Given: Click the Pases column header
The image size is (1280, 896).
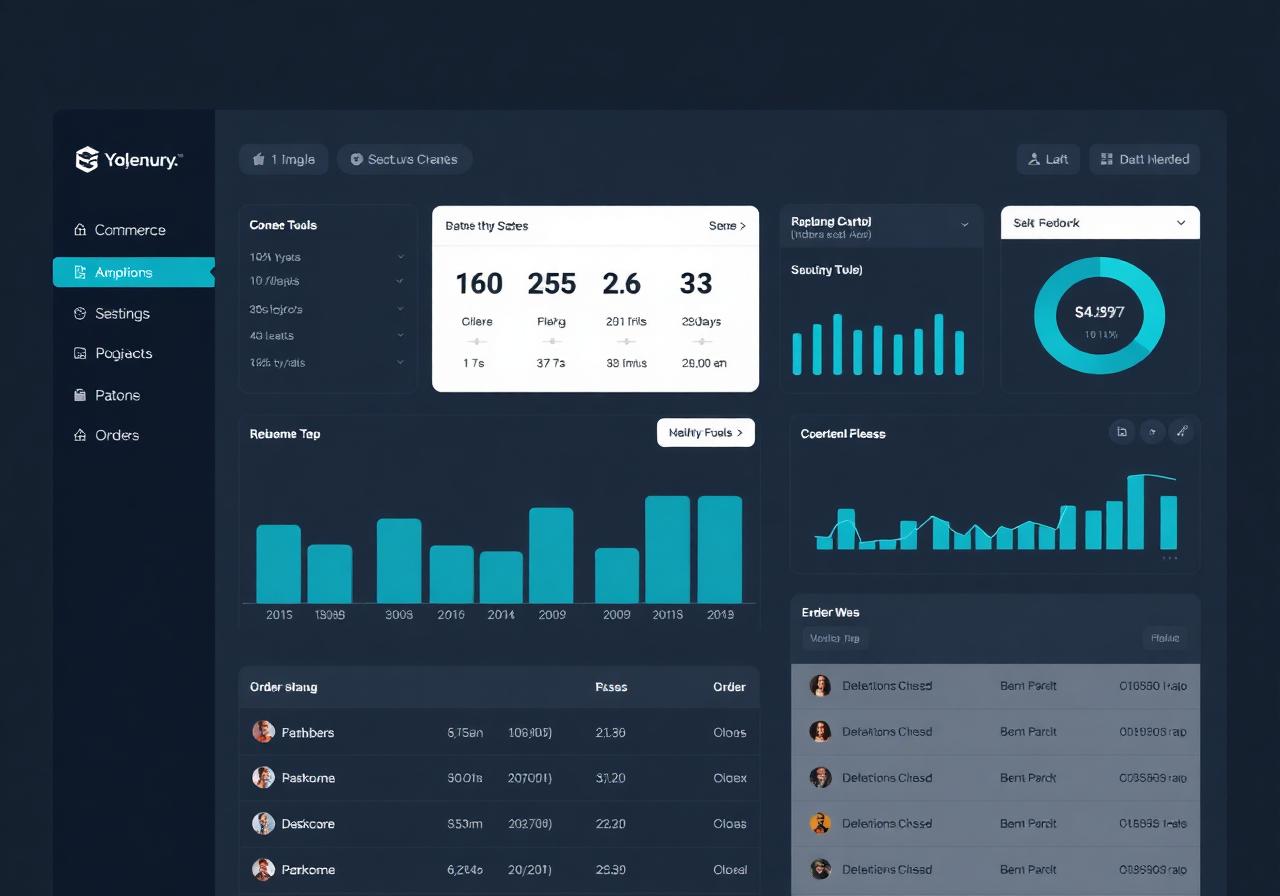Looking at the screenshot, I should (611, 687).
